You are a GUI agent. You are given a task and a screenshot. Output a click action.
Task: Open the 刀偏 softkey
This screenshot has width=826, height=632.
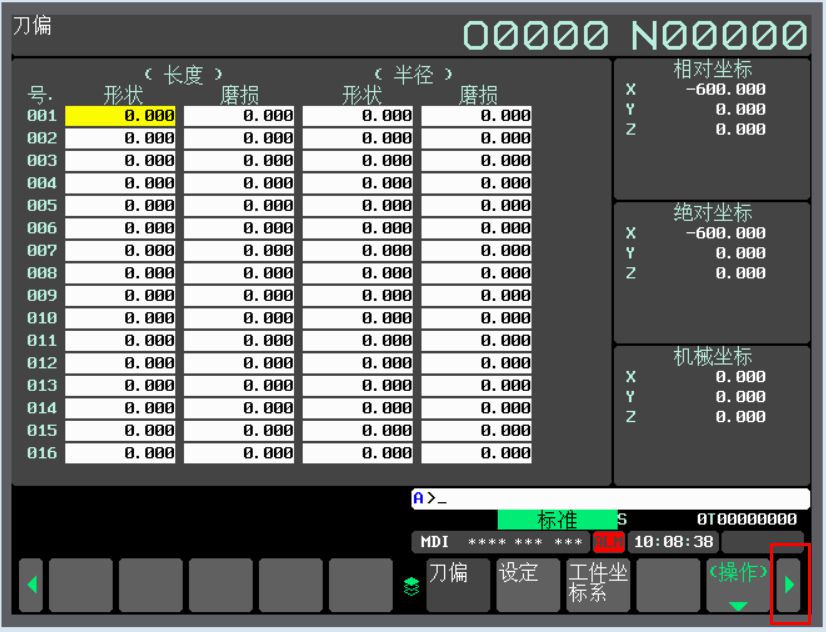(x=458, y=585)
